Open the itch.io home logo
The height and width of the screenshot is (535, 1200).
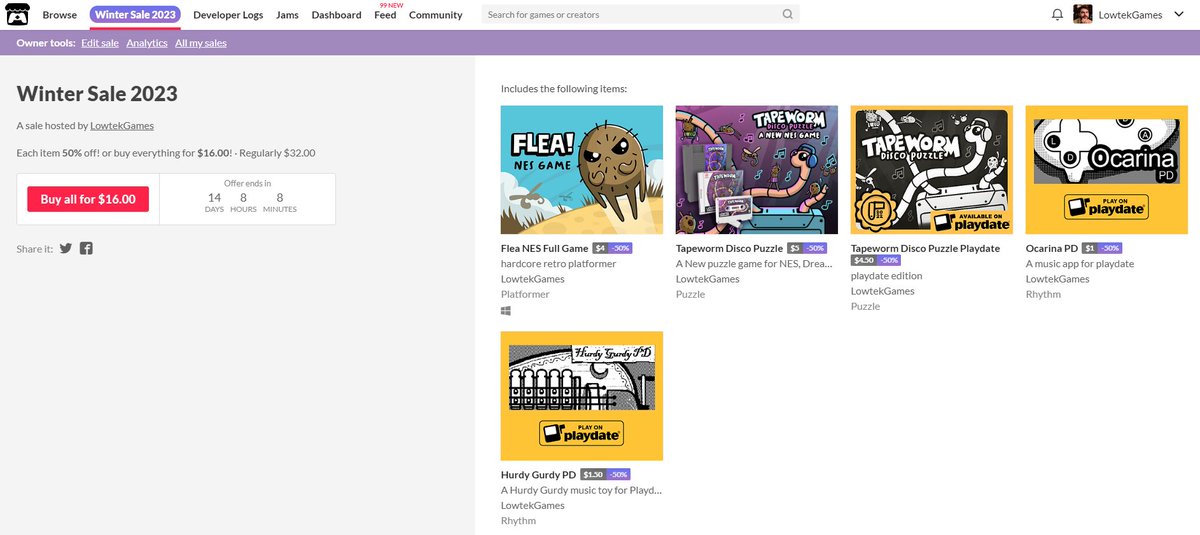(18, 14)
